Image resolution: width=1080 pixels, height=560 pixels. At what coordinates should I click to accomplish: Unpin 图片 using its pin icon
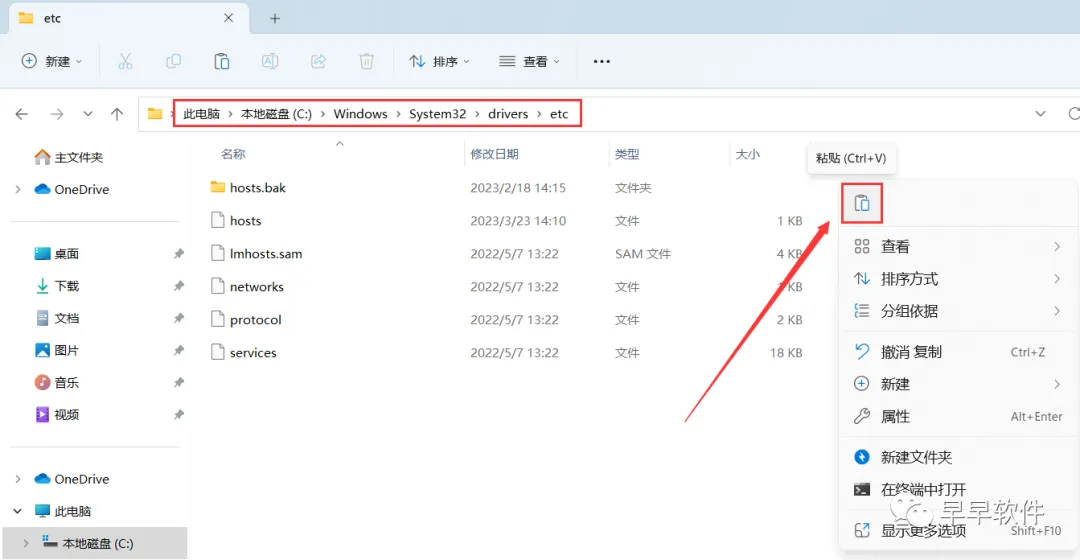click(179, 350)
